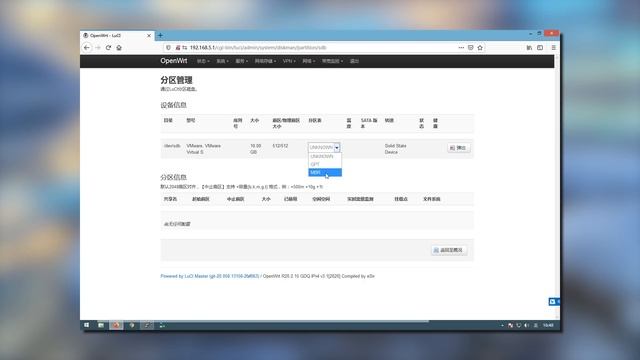Click the browser forward arrow
Screen dimensions: 640x360
pos(98,48)
